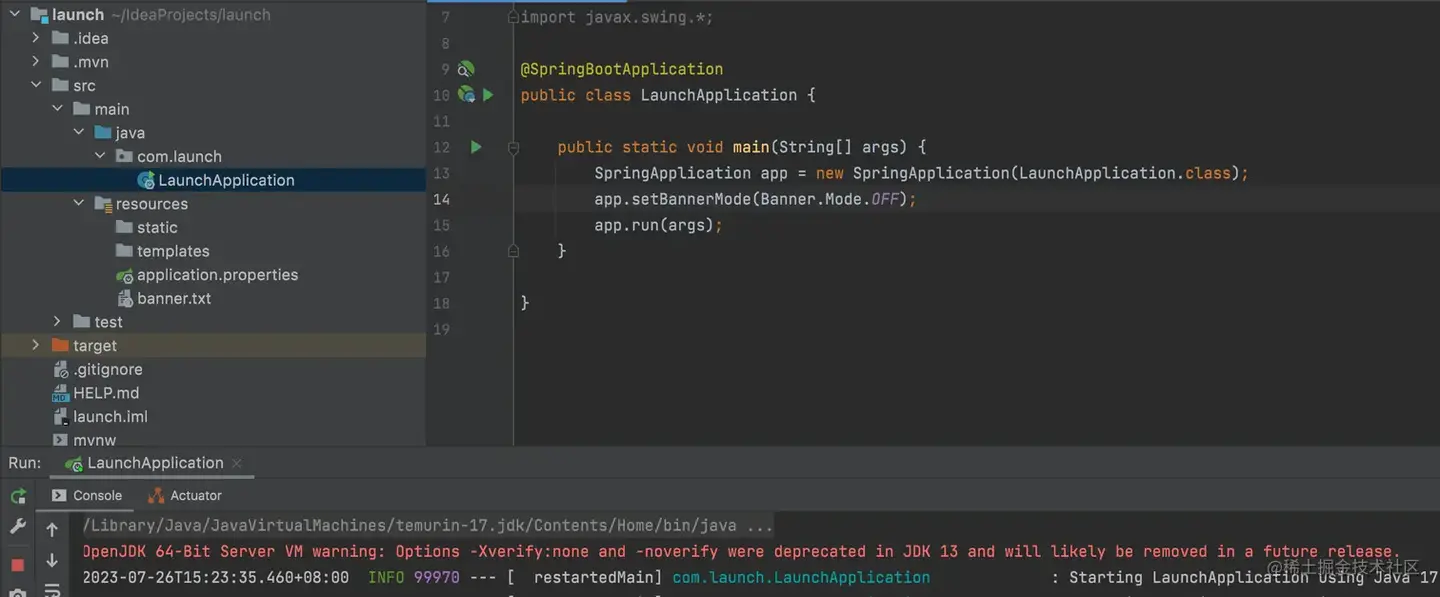The height and width of the screenshot is (597, 1440).
Task: Collapse the import statements fold on line 7
Action: click(x=513, y=16)
